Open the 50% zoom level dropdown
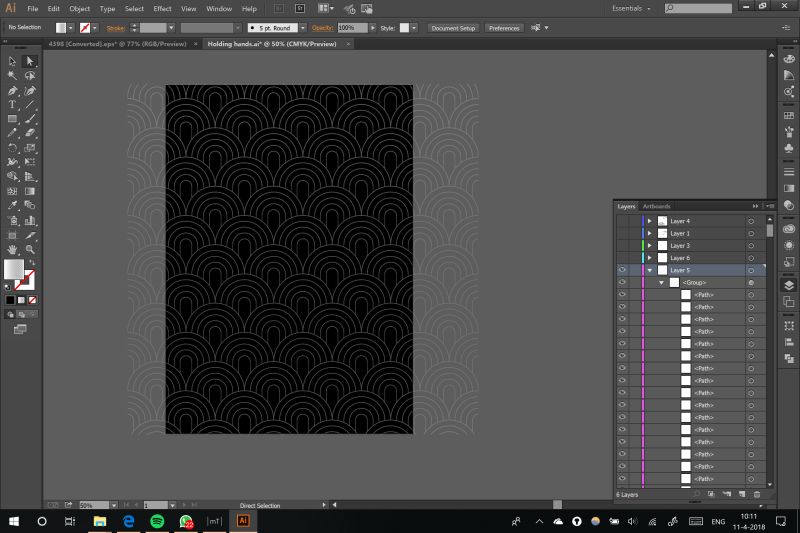This screenshot has height=533, width=800. pyautogui.click(x=113, y=505)
